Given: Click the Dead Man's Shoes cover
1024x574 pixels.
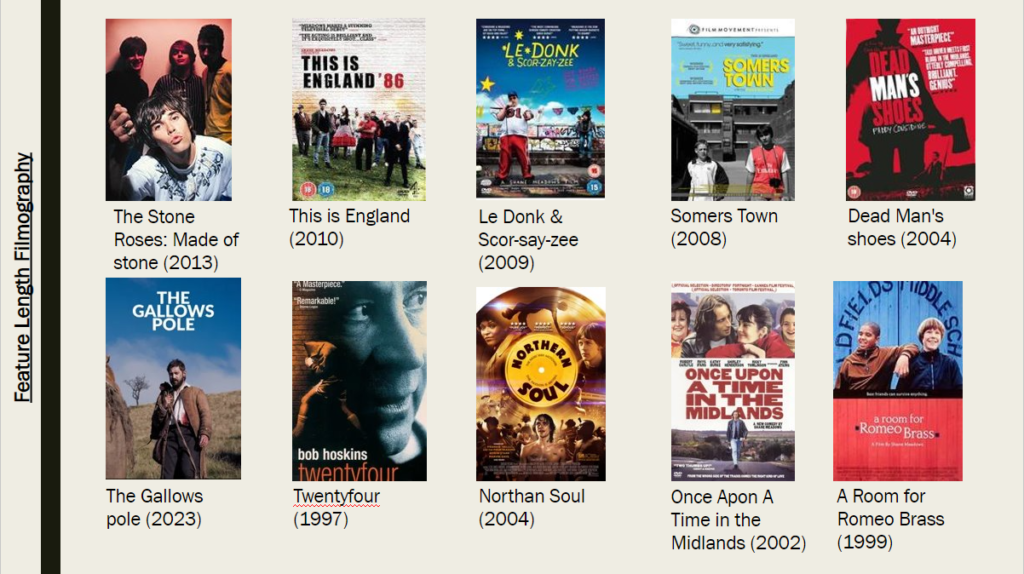Looking at the screenshot, I should [910, 109].
